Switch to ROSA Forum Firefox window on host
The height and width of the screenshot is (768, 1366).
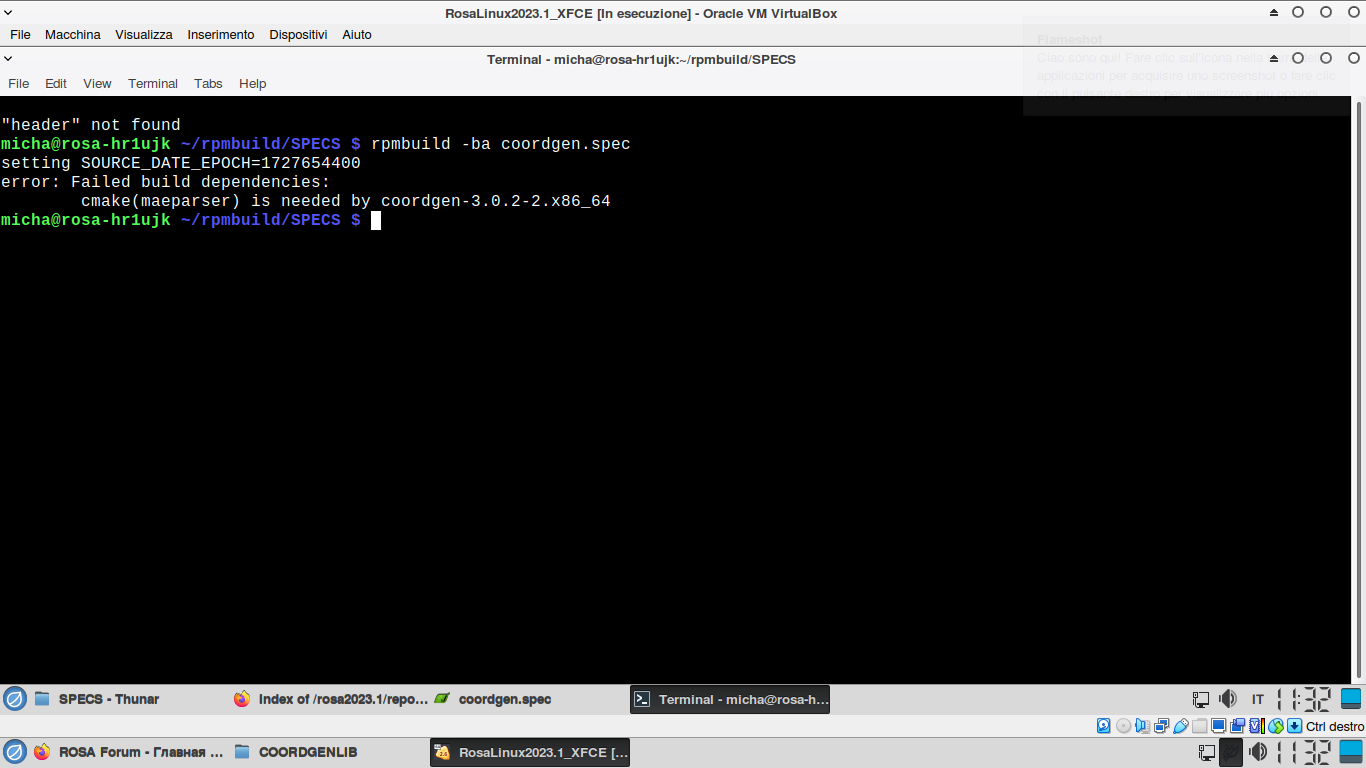[129, 752]
